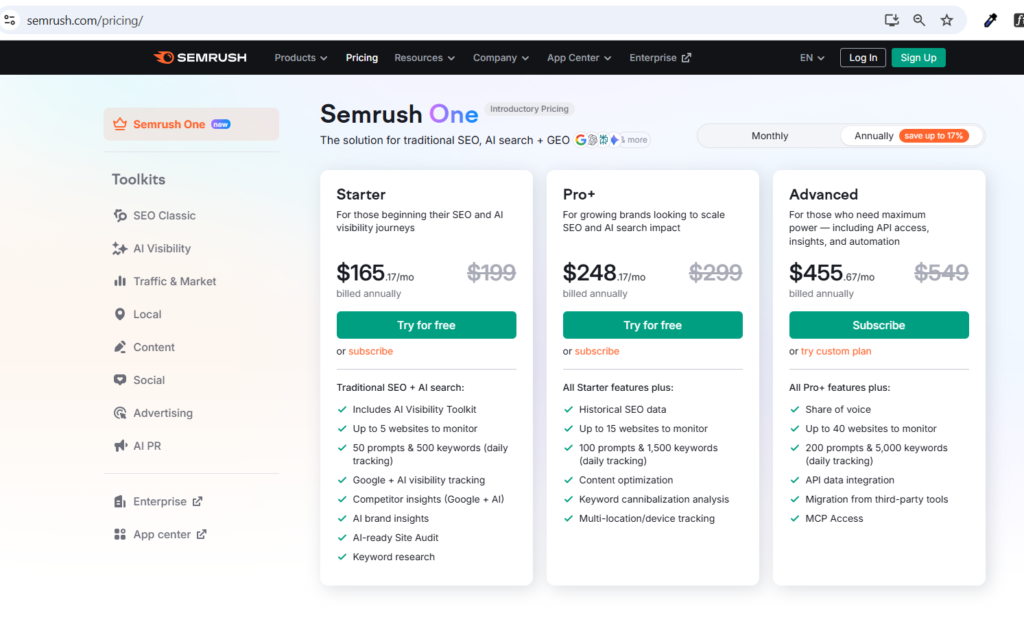Open the Products dropdown menu
The width and height of the screenshot is (1024, 637).
tap(300, 57)
